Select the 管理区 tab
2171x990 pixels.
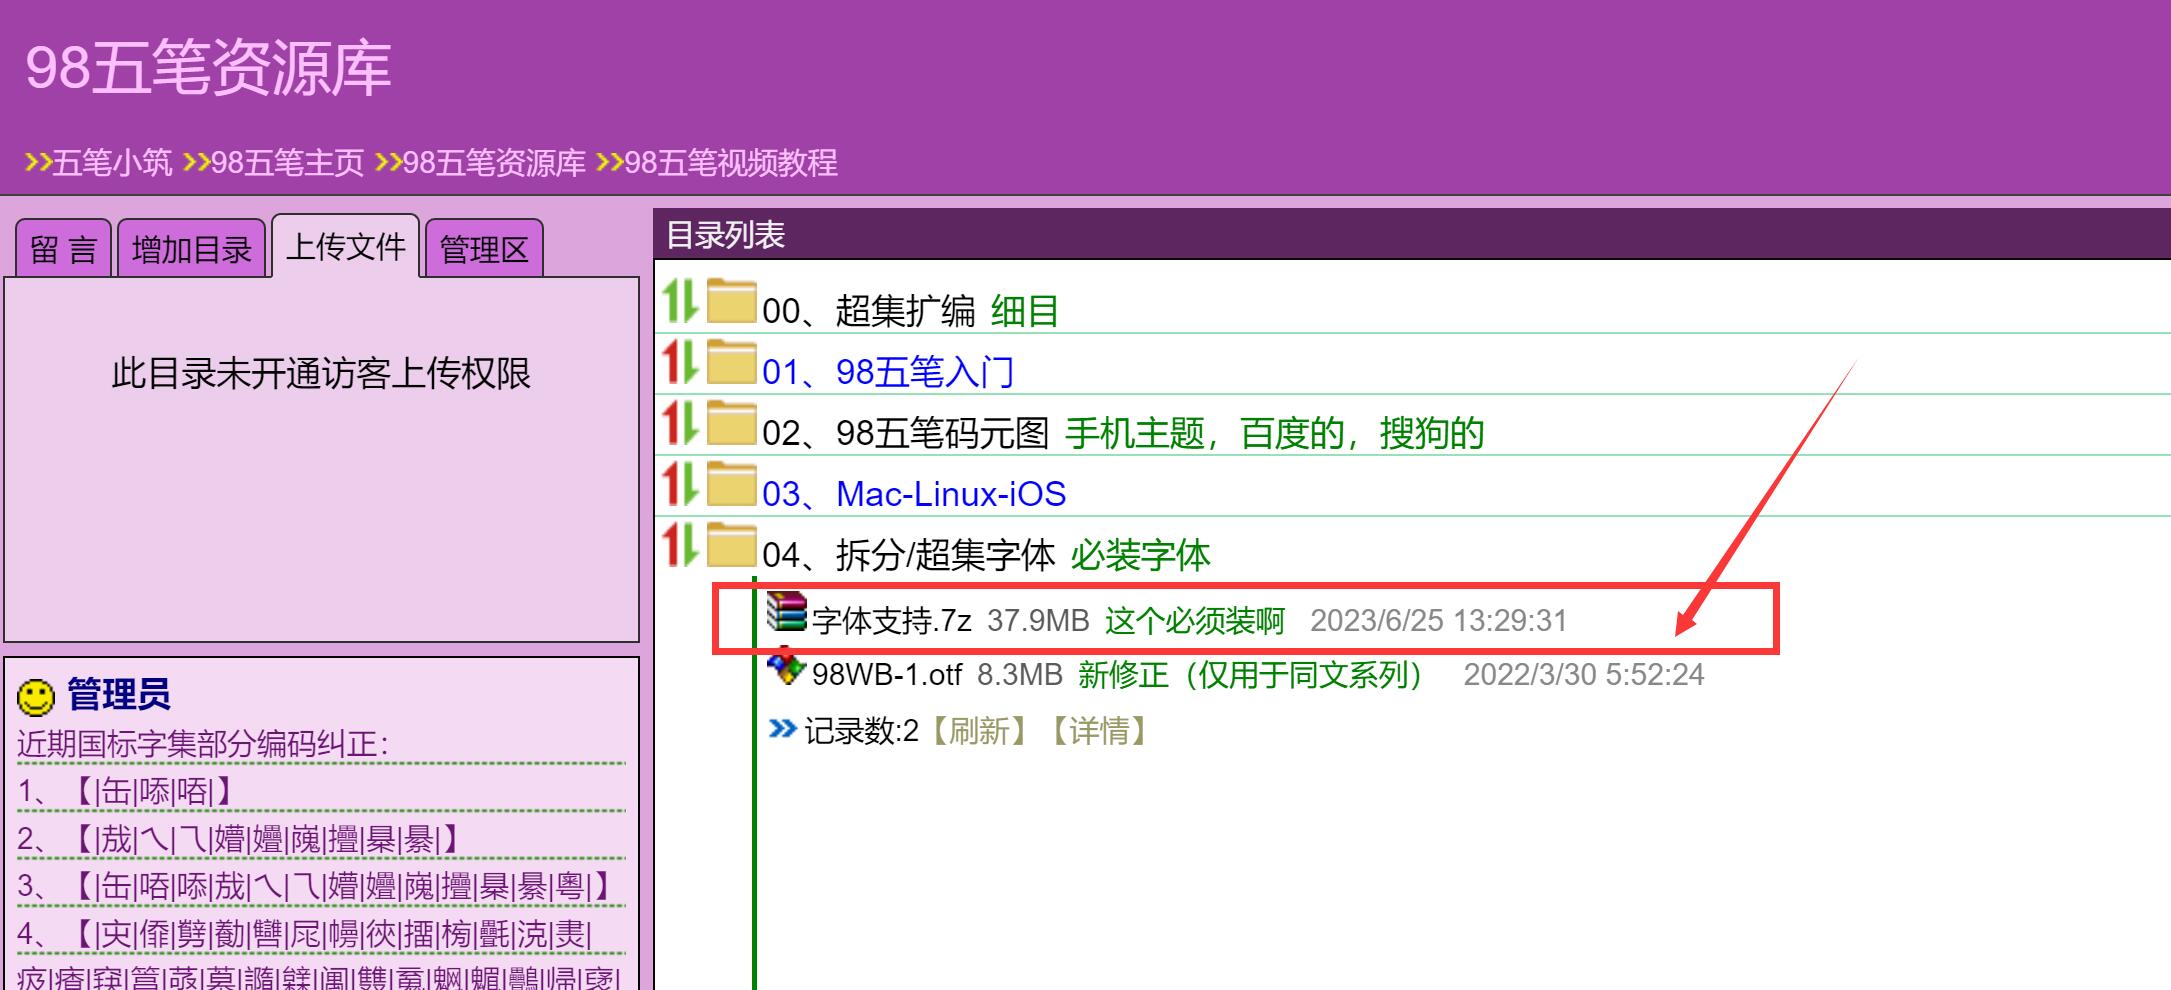pyautogui.click(x=484, y=249)
